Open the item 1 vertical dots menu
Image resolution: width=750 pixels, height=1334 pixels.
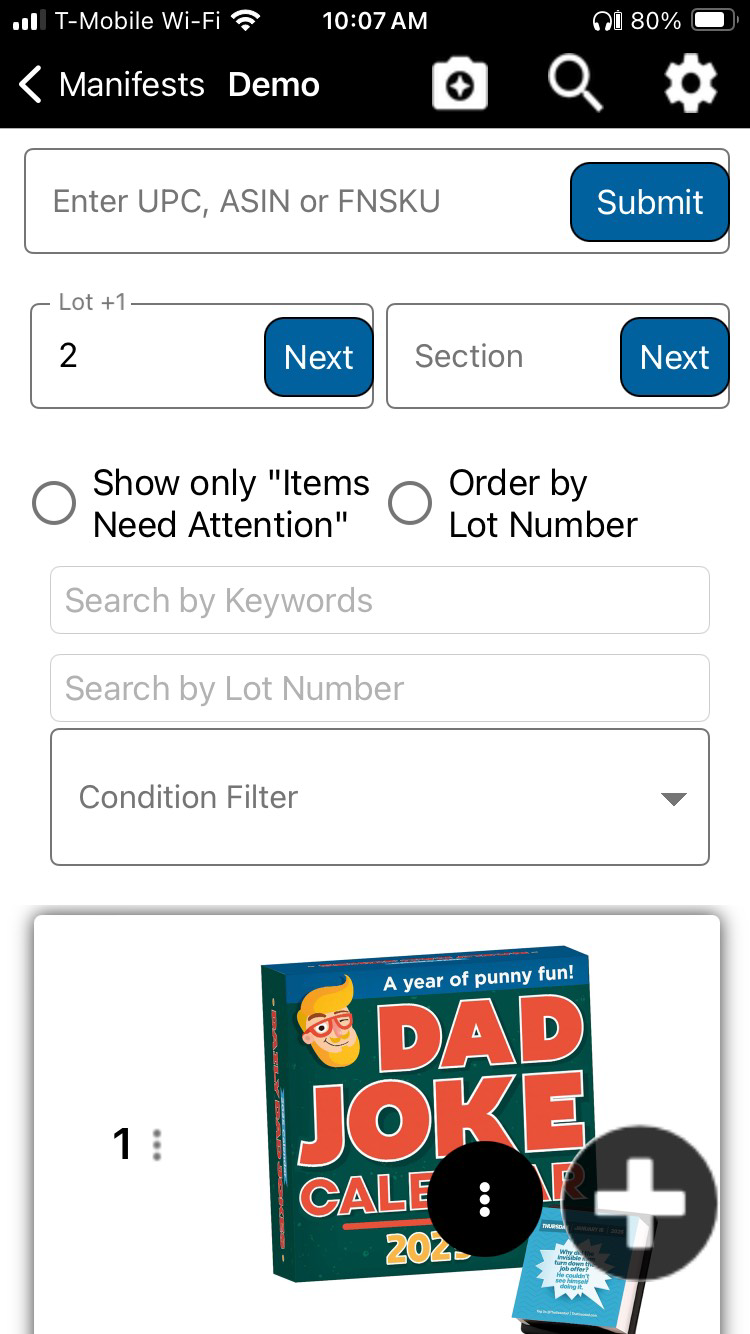[156, 1144]
